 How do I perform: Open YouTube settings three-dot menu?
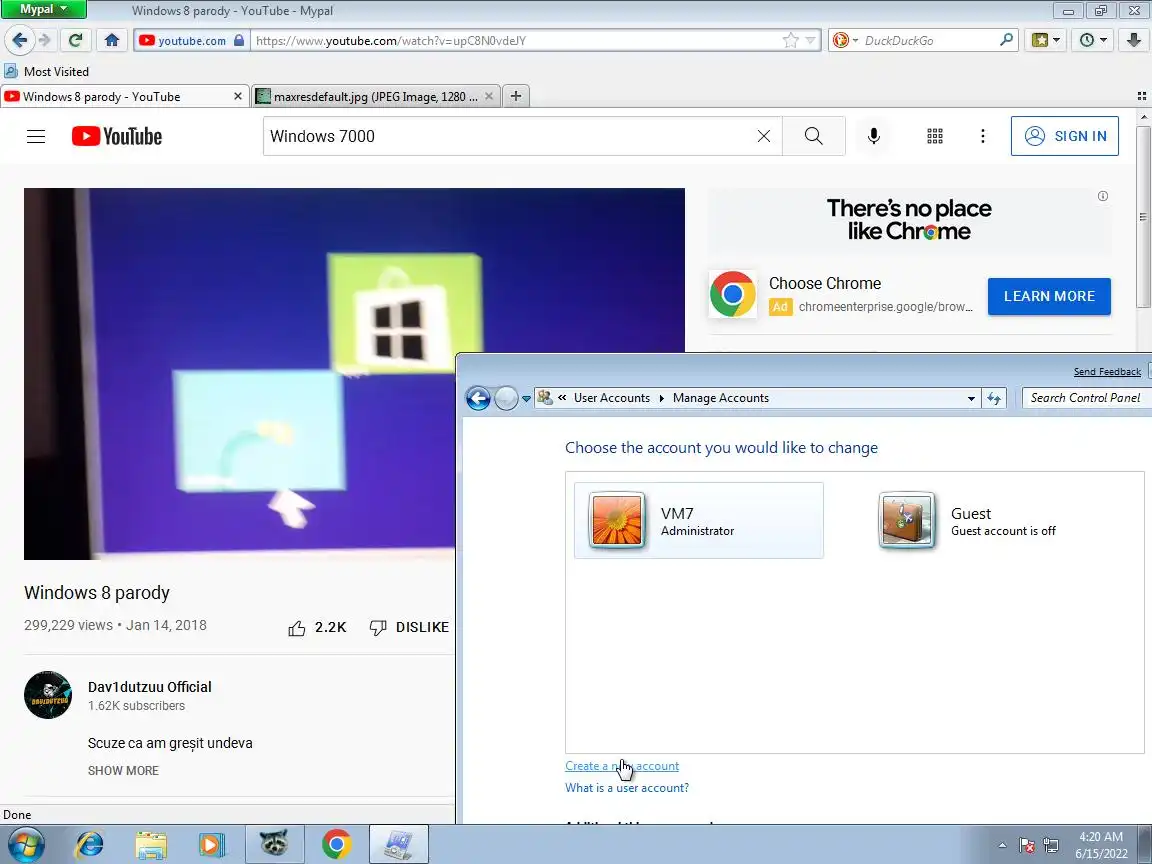982,136
